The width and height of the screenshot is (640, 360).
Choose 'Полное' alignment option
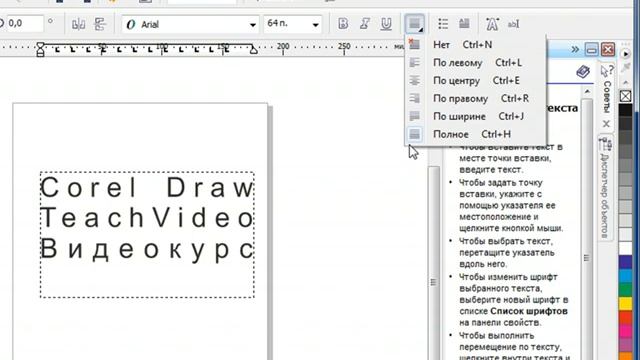[476, 134]
